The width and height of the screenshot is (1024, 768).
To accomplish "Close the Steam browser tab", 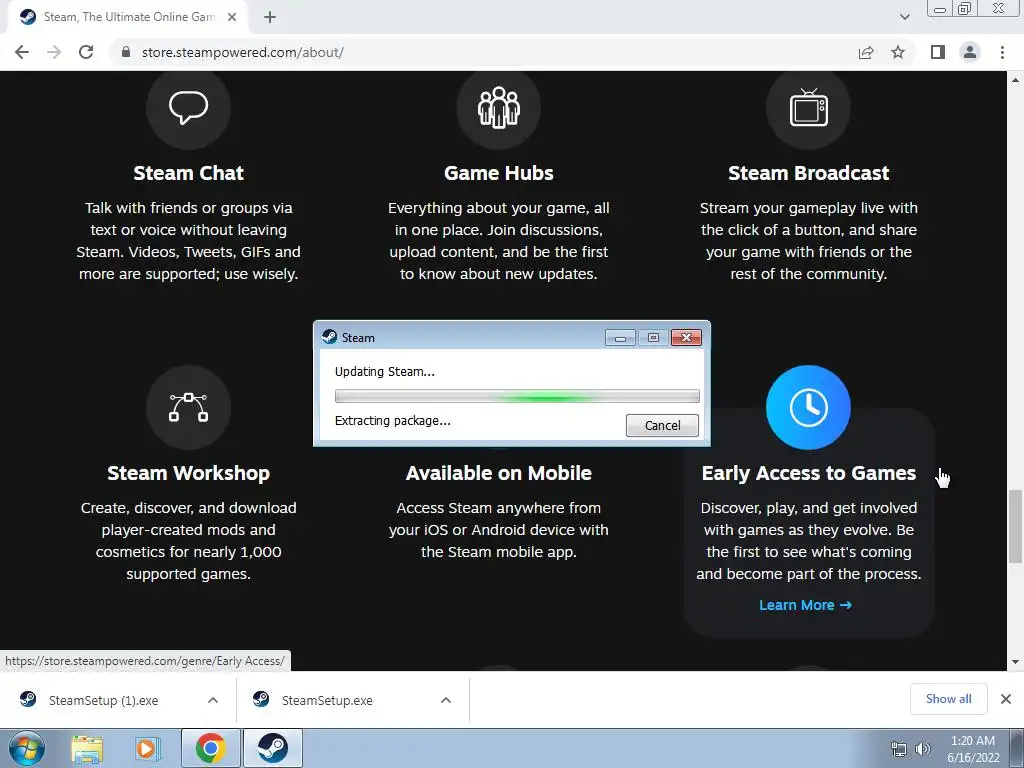I will pyautogui.click(x=232, y=18).
